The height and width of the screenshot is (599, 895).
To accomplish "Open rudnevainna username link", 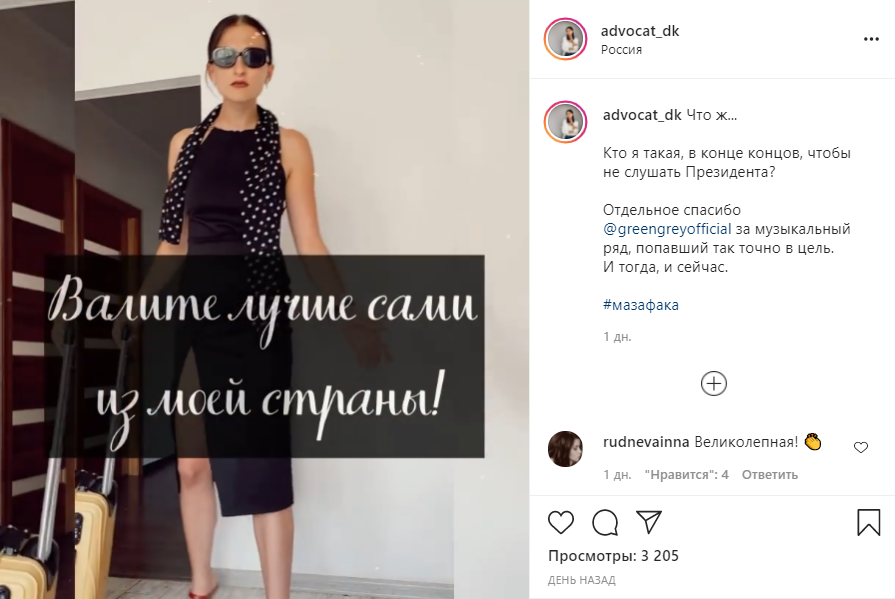I will click(646, 442).
